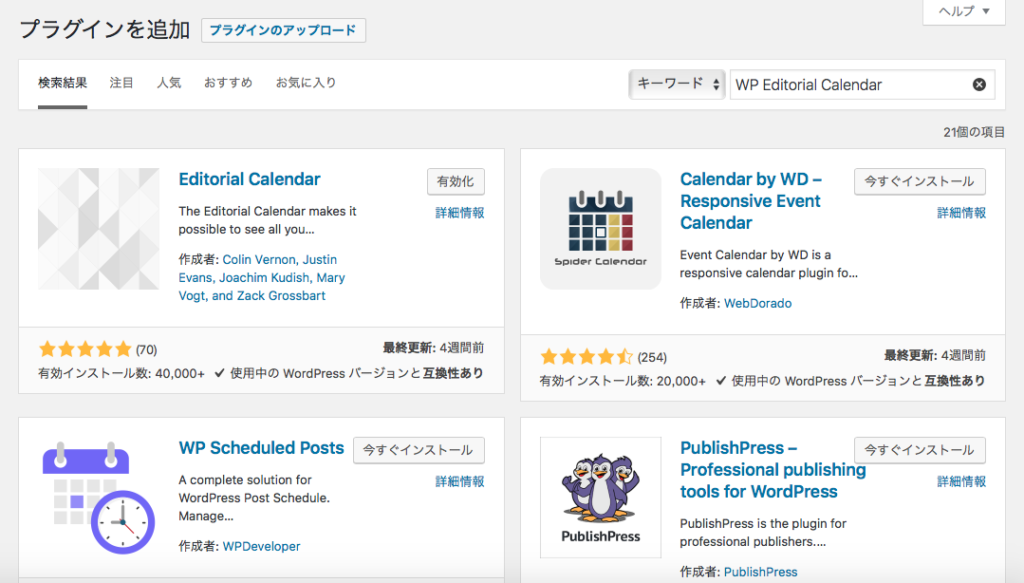Image resolution: width=1024 pixels, height=583 pixels.
Task: Open the WP Scheduled Posts title link
Action: pyautogui.click(x=261, y=448)
